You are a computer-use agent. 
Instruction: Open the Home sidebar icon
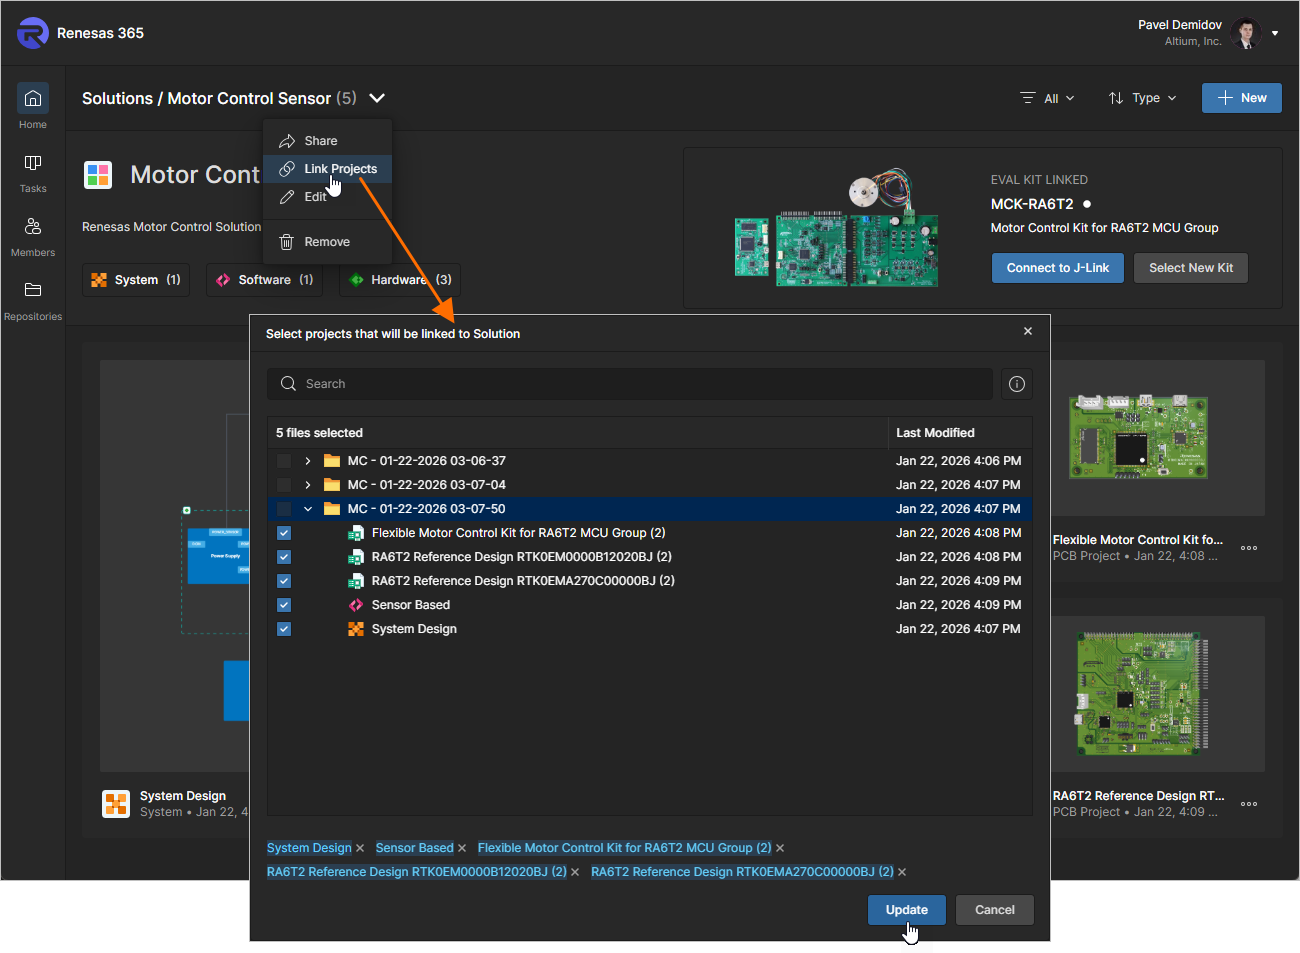pos(33,99)
